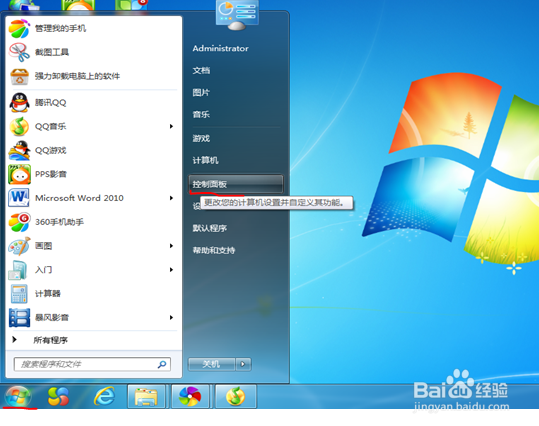The height and width of the screenshot is (426, 539).
Task: Open 音乐 music library
Action: pyautogui.click(x=201, y=114)
